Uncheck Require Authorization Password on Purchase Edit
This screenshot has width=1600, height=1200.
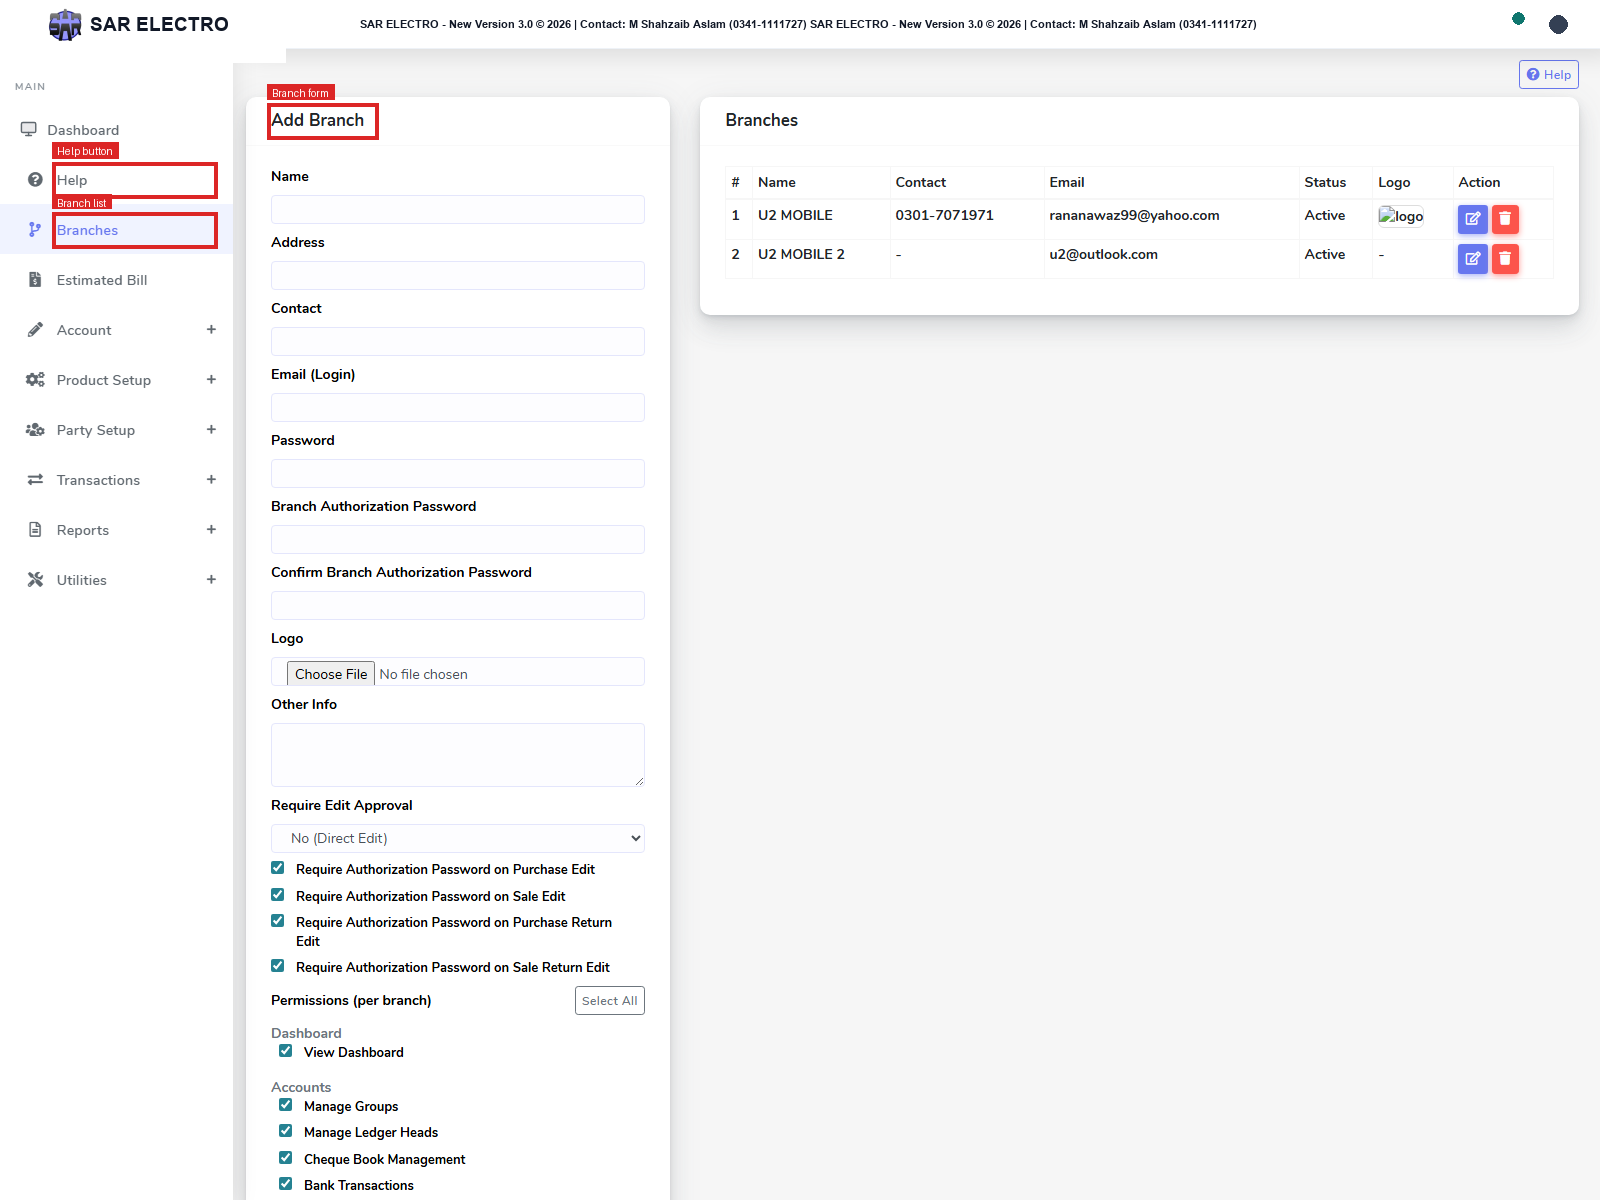click(x=278, y=868)
